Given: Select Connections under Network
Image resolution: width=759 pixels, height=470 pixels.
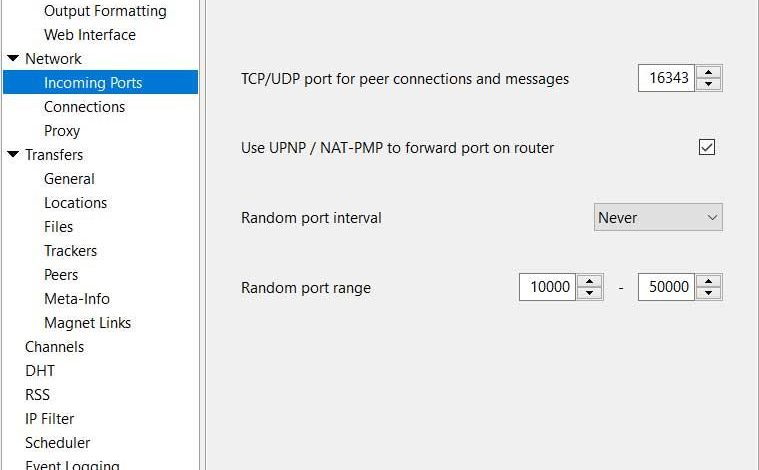Looking at the screenshot, I should (85, 106).
